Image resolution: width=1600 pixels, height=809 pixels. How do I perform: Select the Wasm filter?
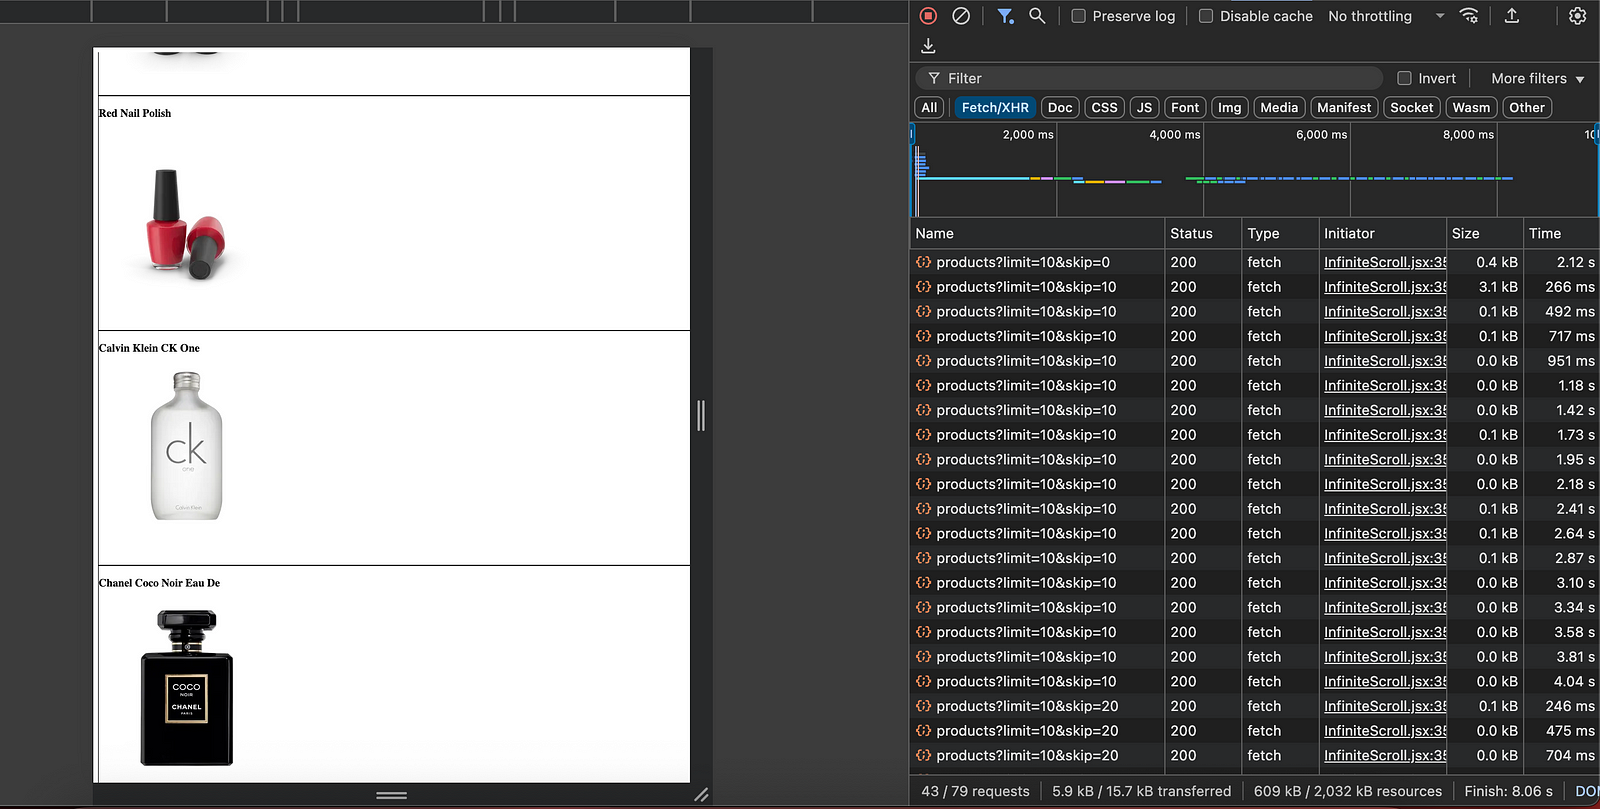tap(1471, 107)
